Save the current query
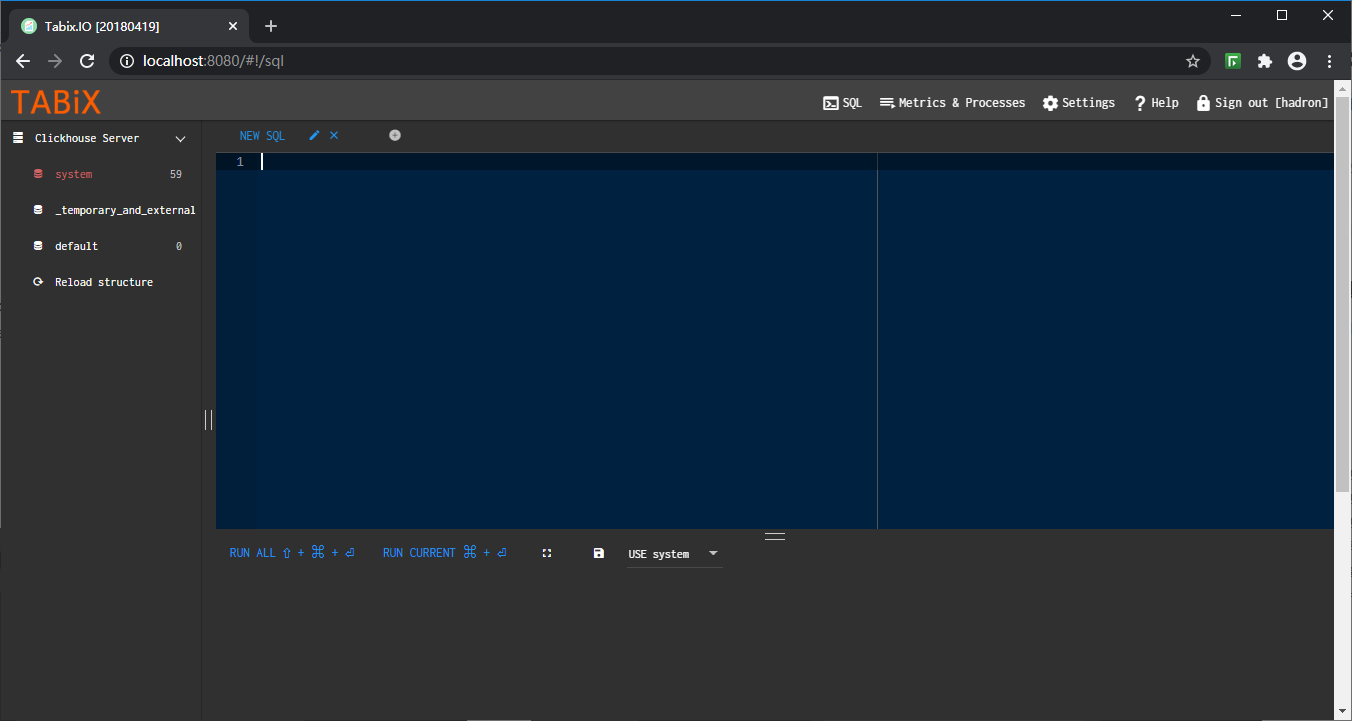Viewport: 1352px width, 721px height. (598, 552)
